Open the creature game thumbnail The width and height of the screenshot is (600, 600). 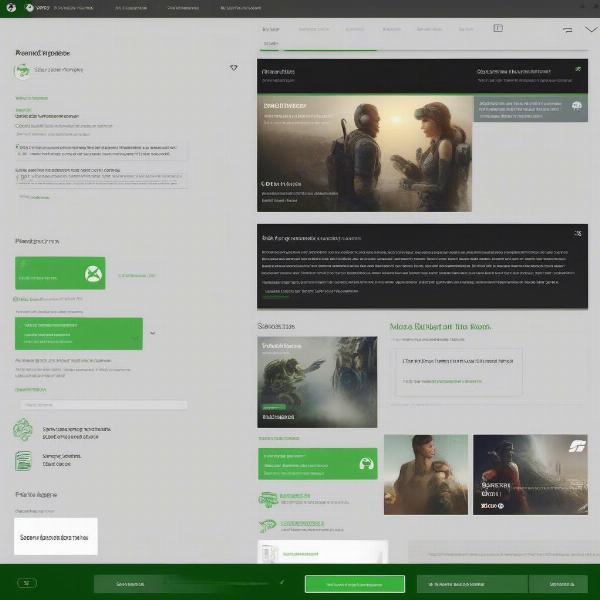tap(317, 382)
